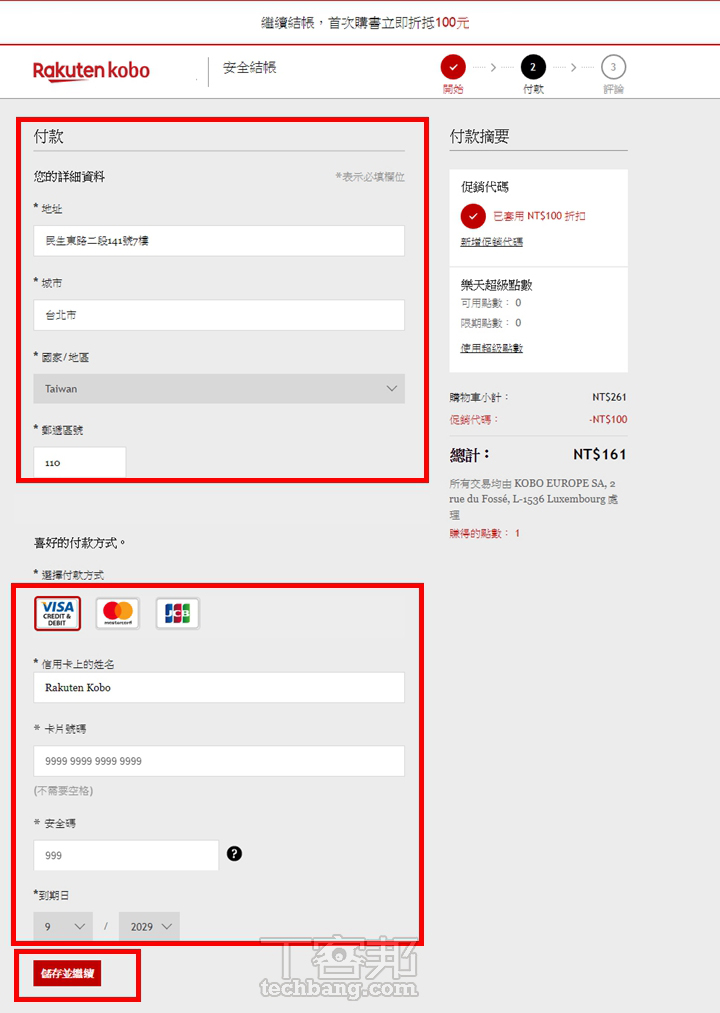
Task: Click the promo code applied checkmark icon
Action: click(x=473, y=216)
